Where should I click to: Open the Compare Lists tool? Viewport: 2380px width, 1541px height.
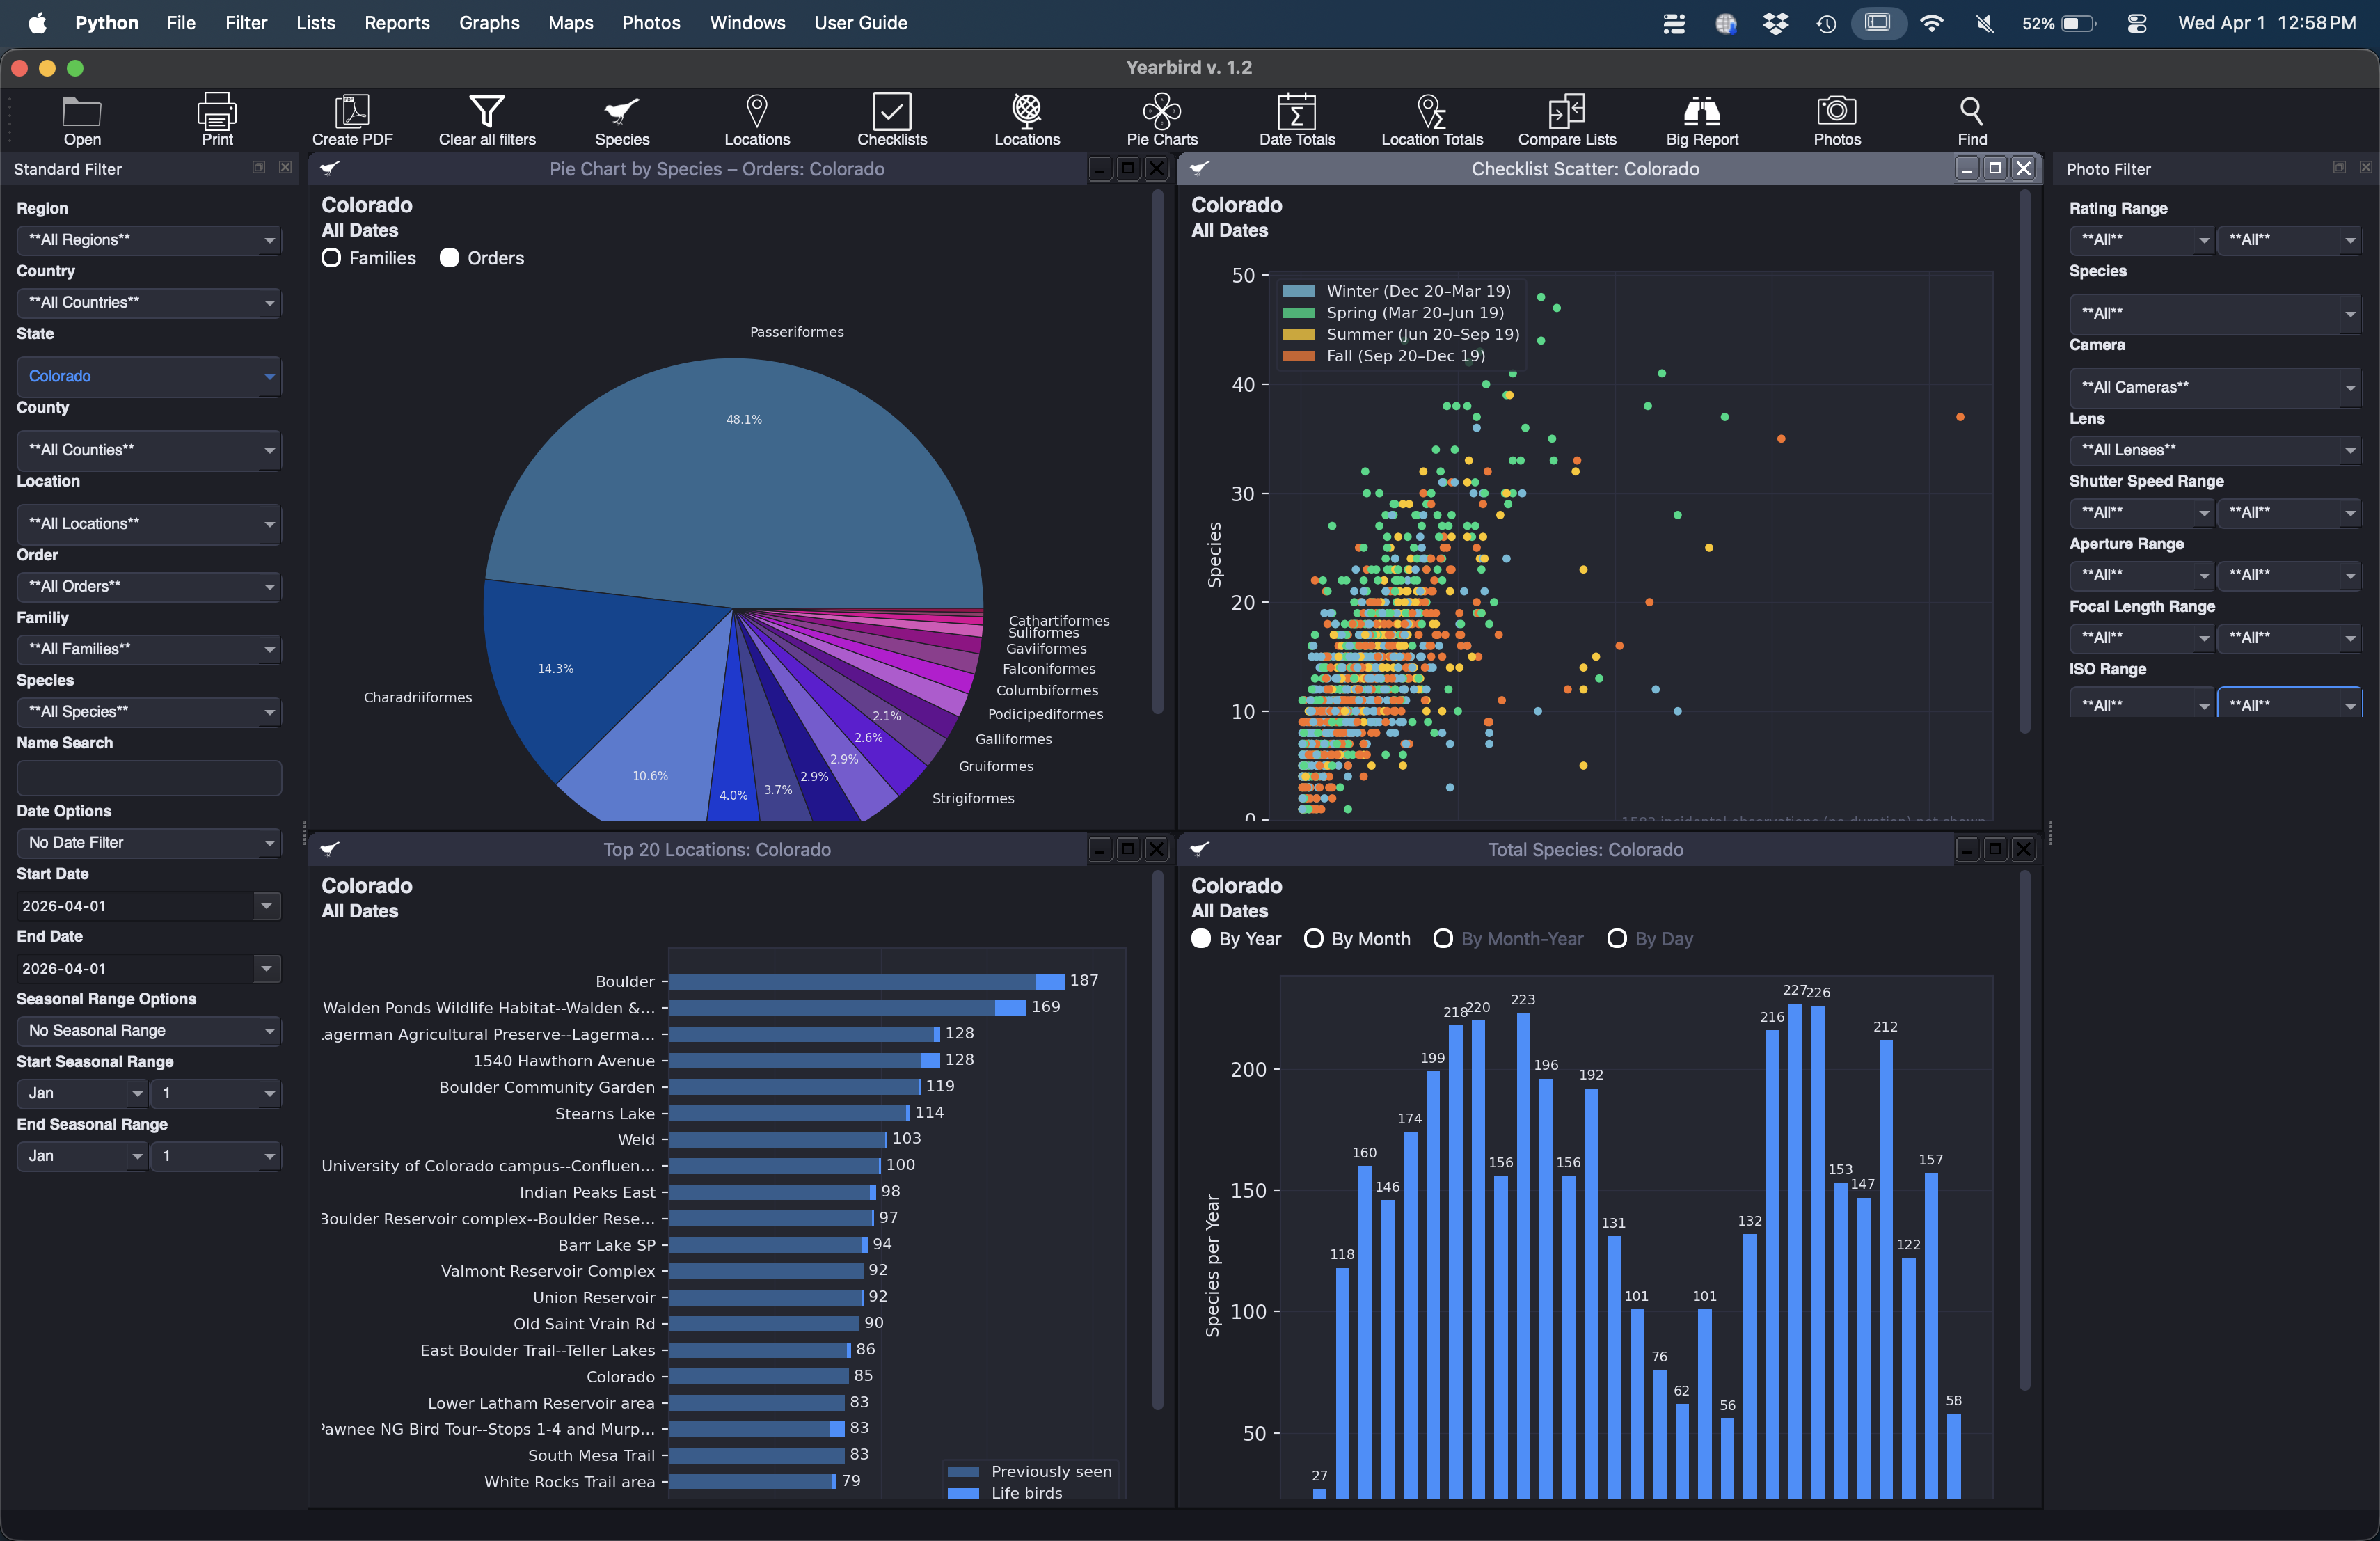[x=1566, y=112]
